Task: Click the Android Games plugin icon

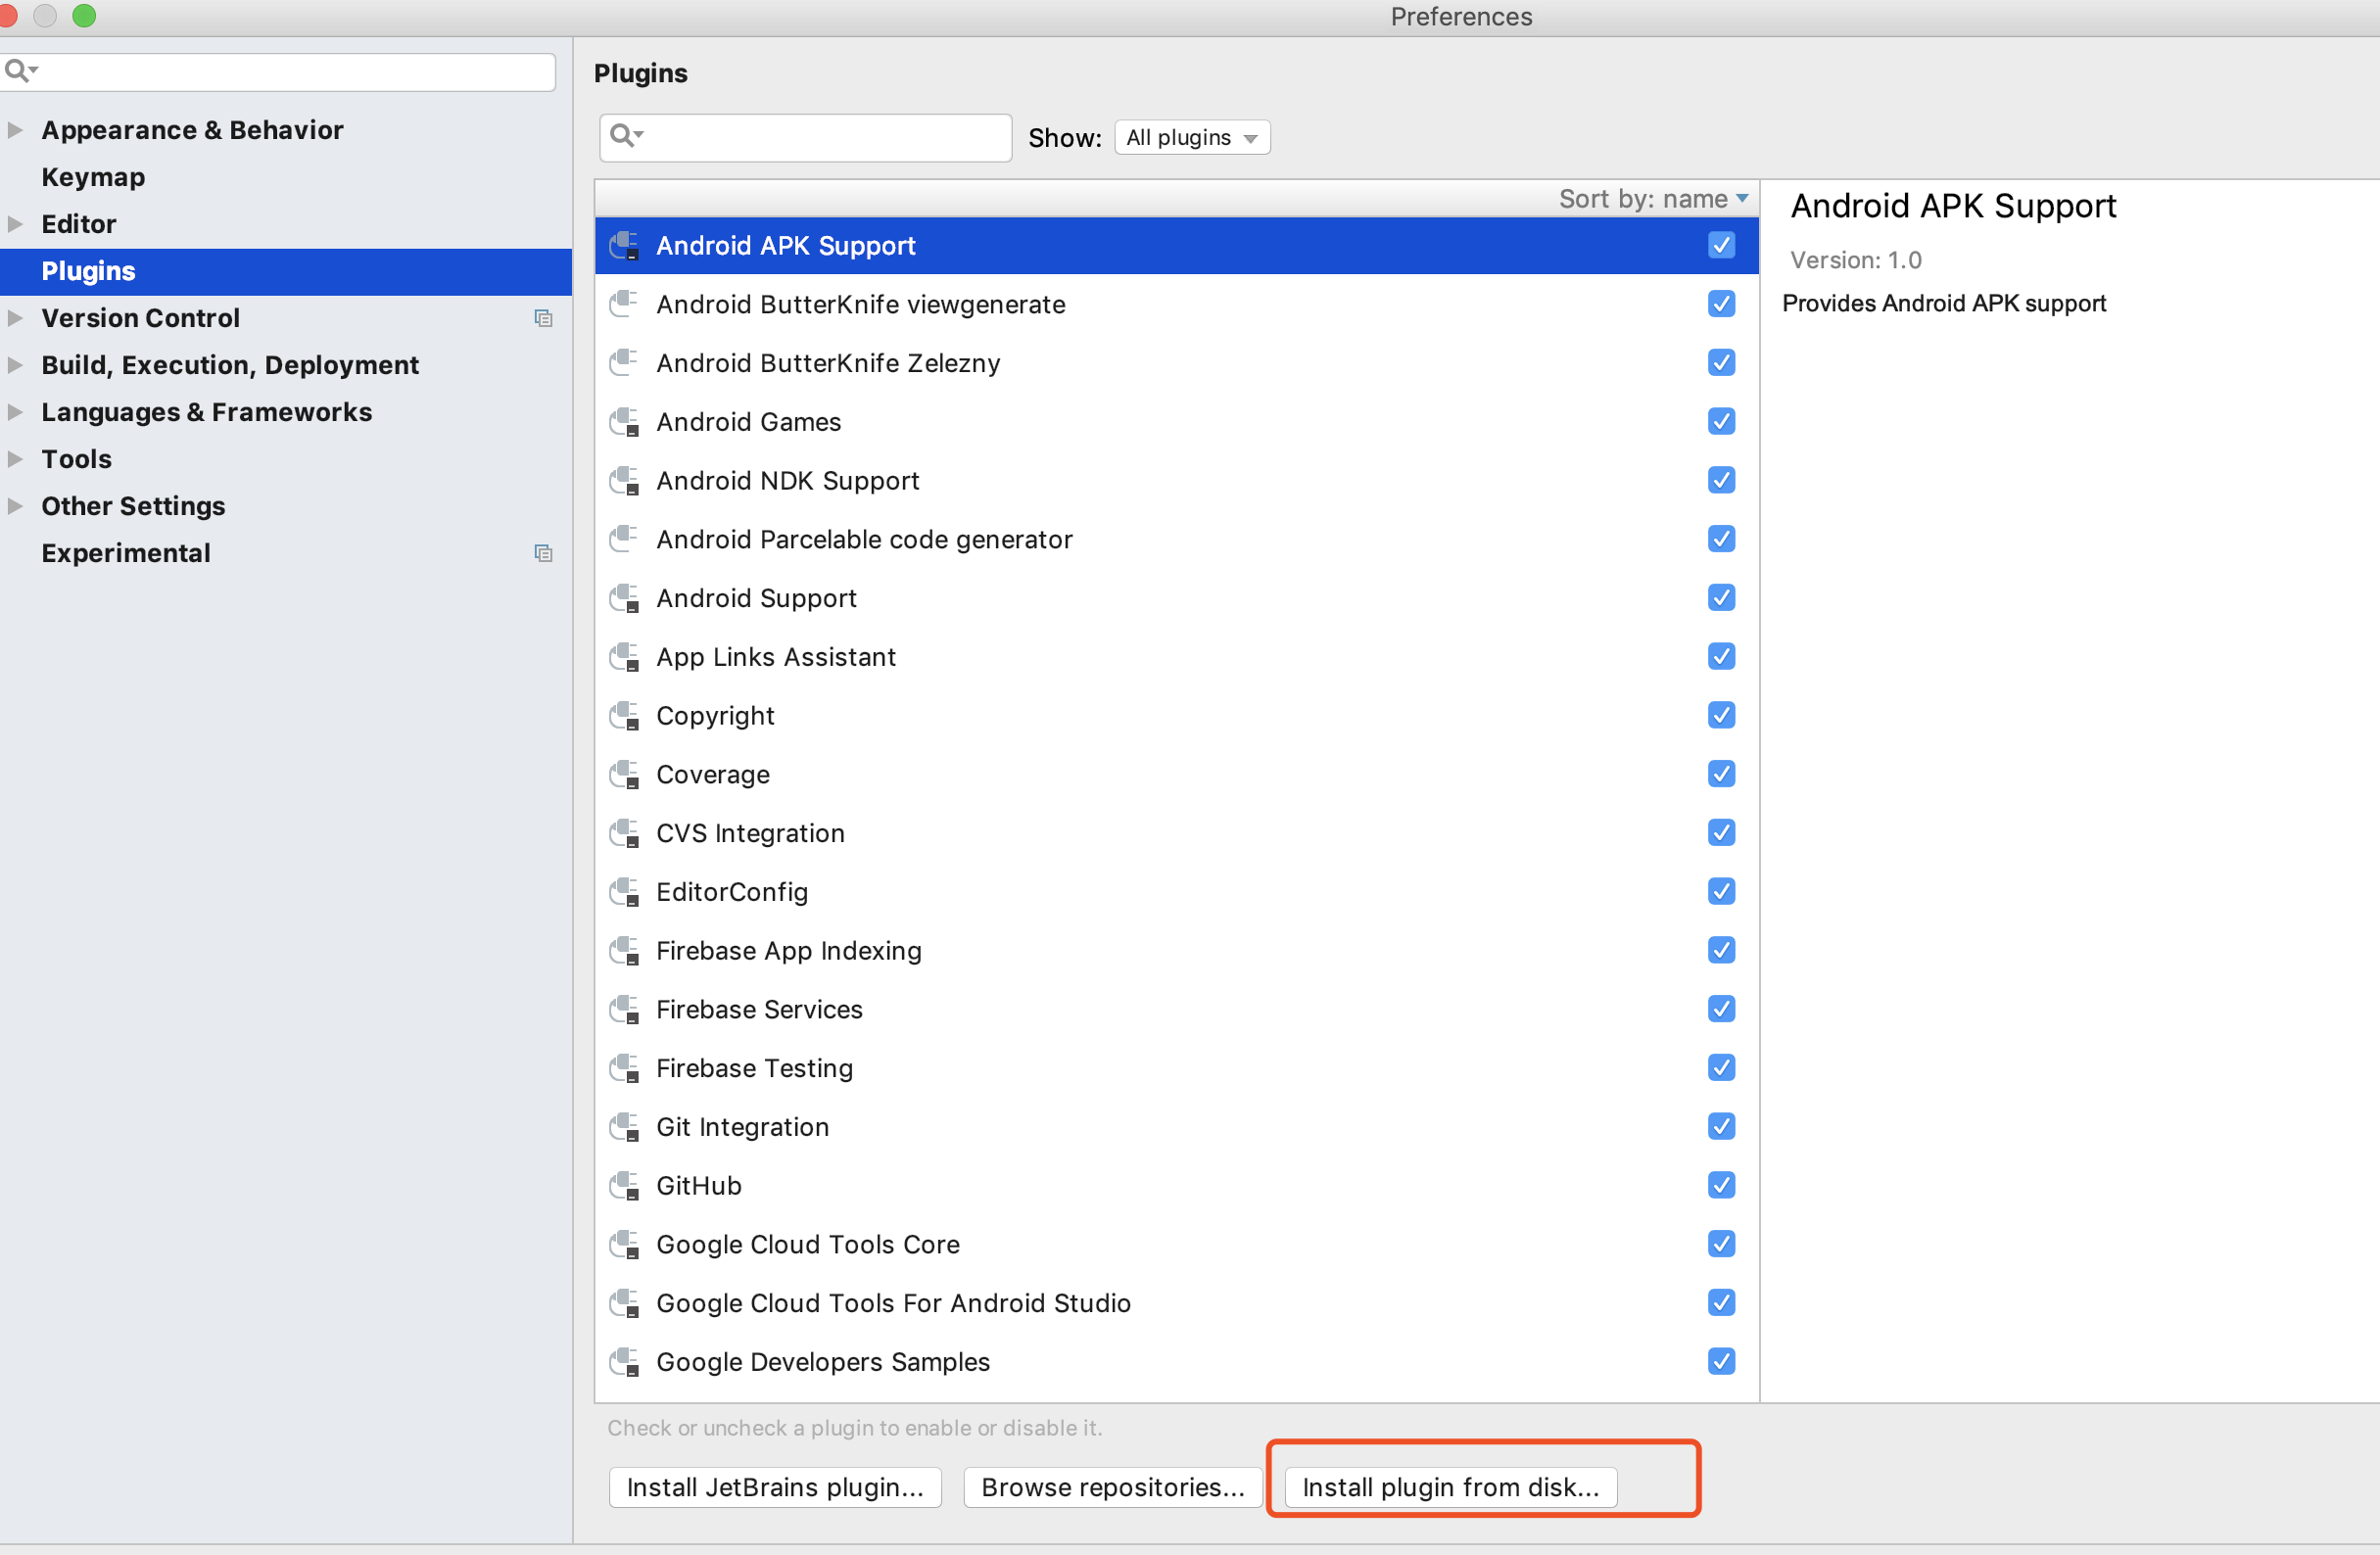Action: coord(625,422)
